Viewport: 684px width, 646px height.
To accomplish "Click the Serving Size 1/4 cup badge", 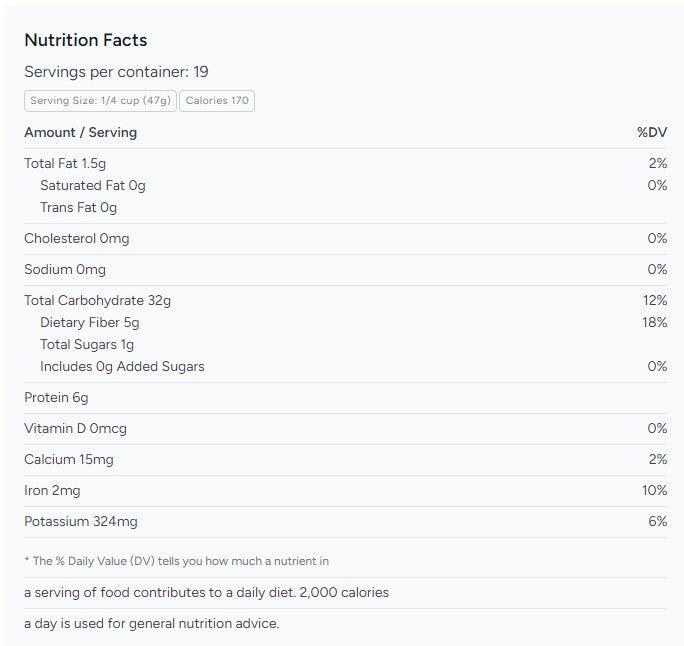I will (x=101, y=100).
